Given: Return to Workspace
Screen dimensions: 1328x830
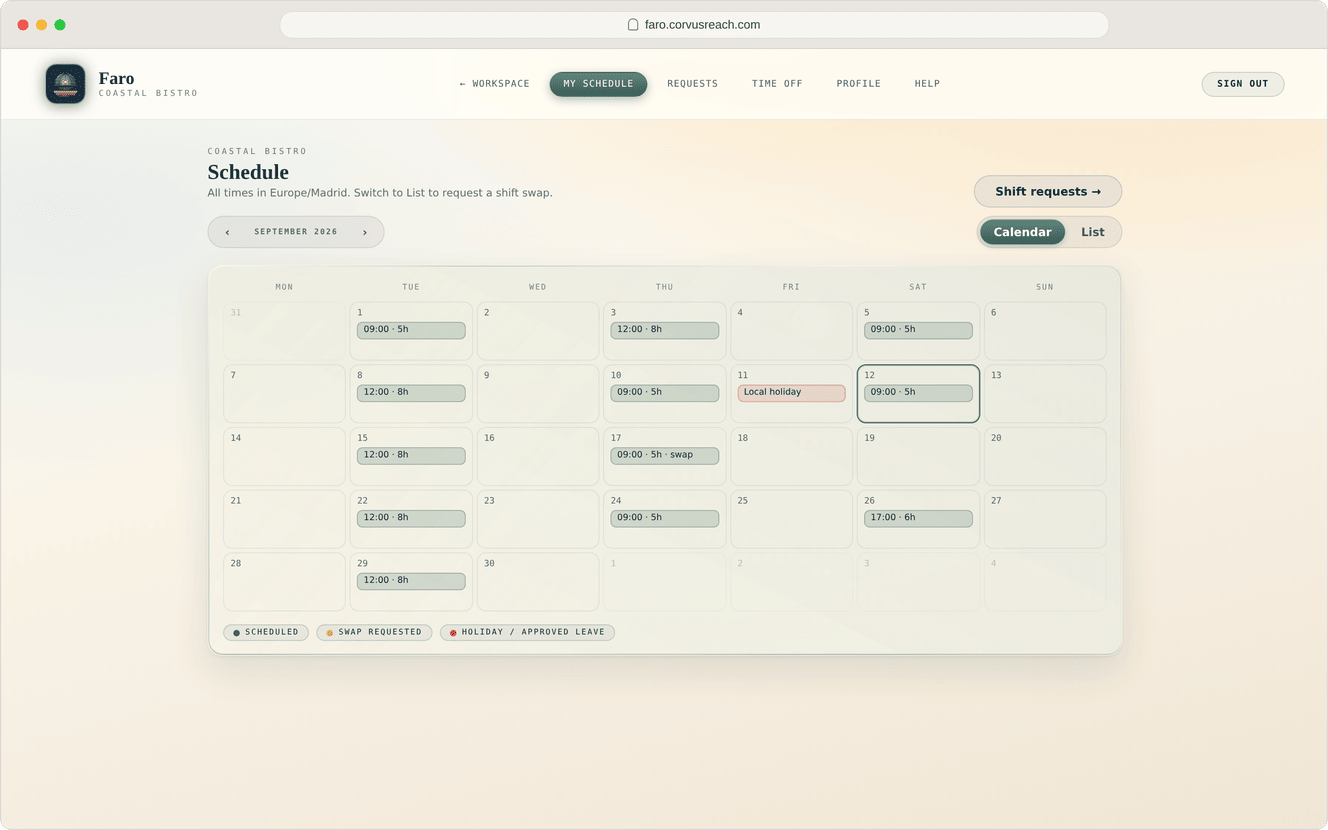Looking at the screenshot, I should [494, 84].
